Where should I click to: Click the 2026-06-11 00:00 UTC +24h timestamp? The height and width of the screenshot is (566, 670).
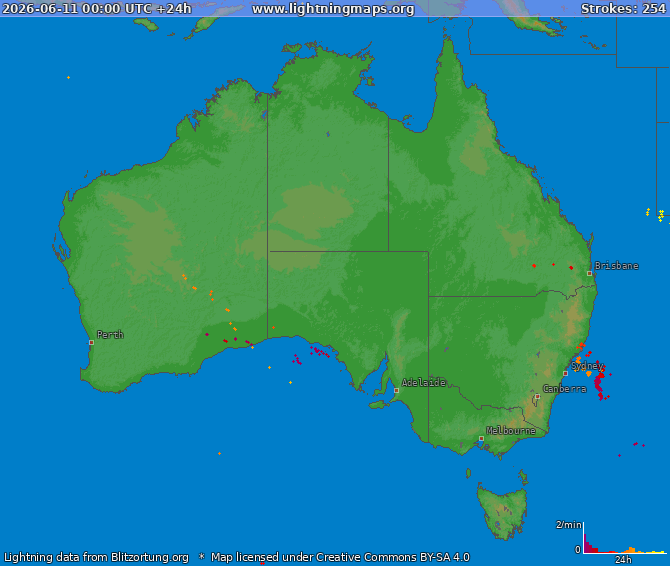[x=97, y=9]
